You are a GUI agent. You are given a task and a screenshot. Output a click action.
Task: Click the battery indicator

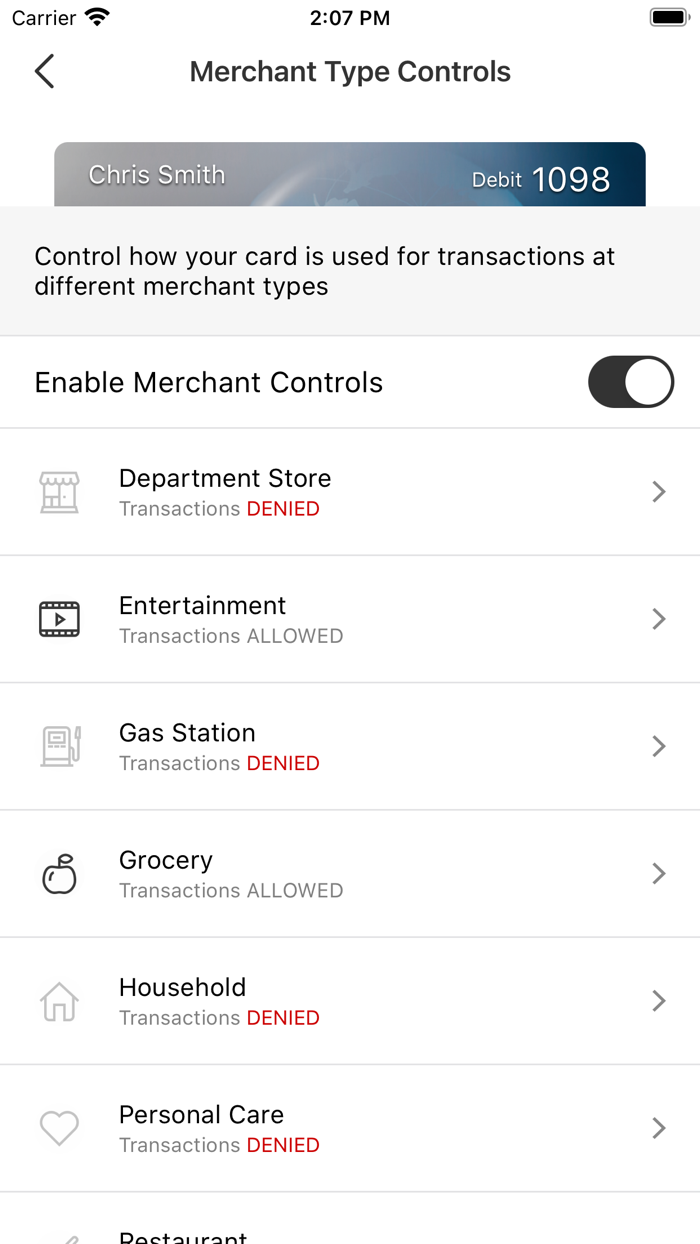664,16
